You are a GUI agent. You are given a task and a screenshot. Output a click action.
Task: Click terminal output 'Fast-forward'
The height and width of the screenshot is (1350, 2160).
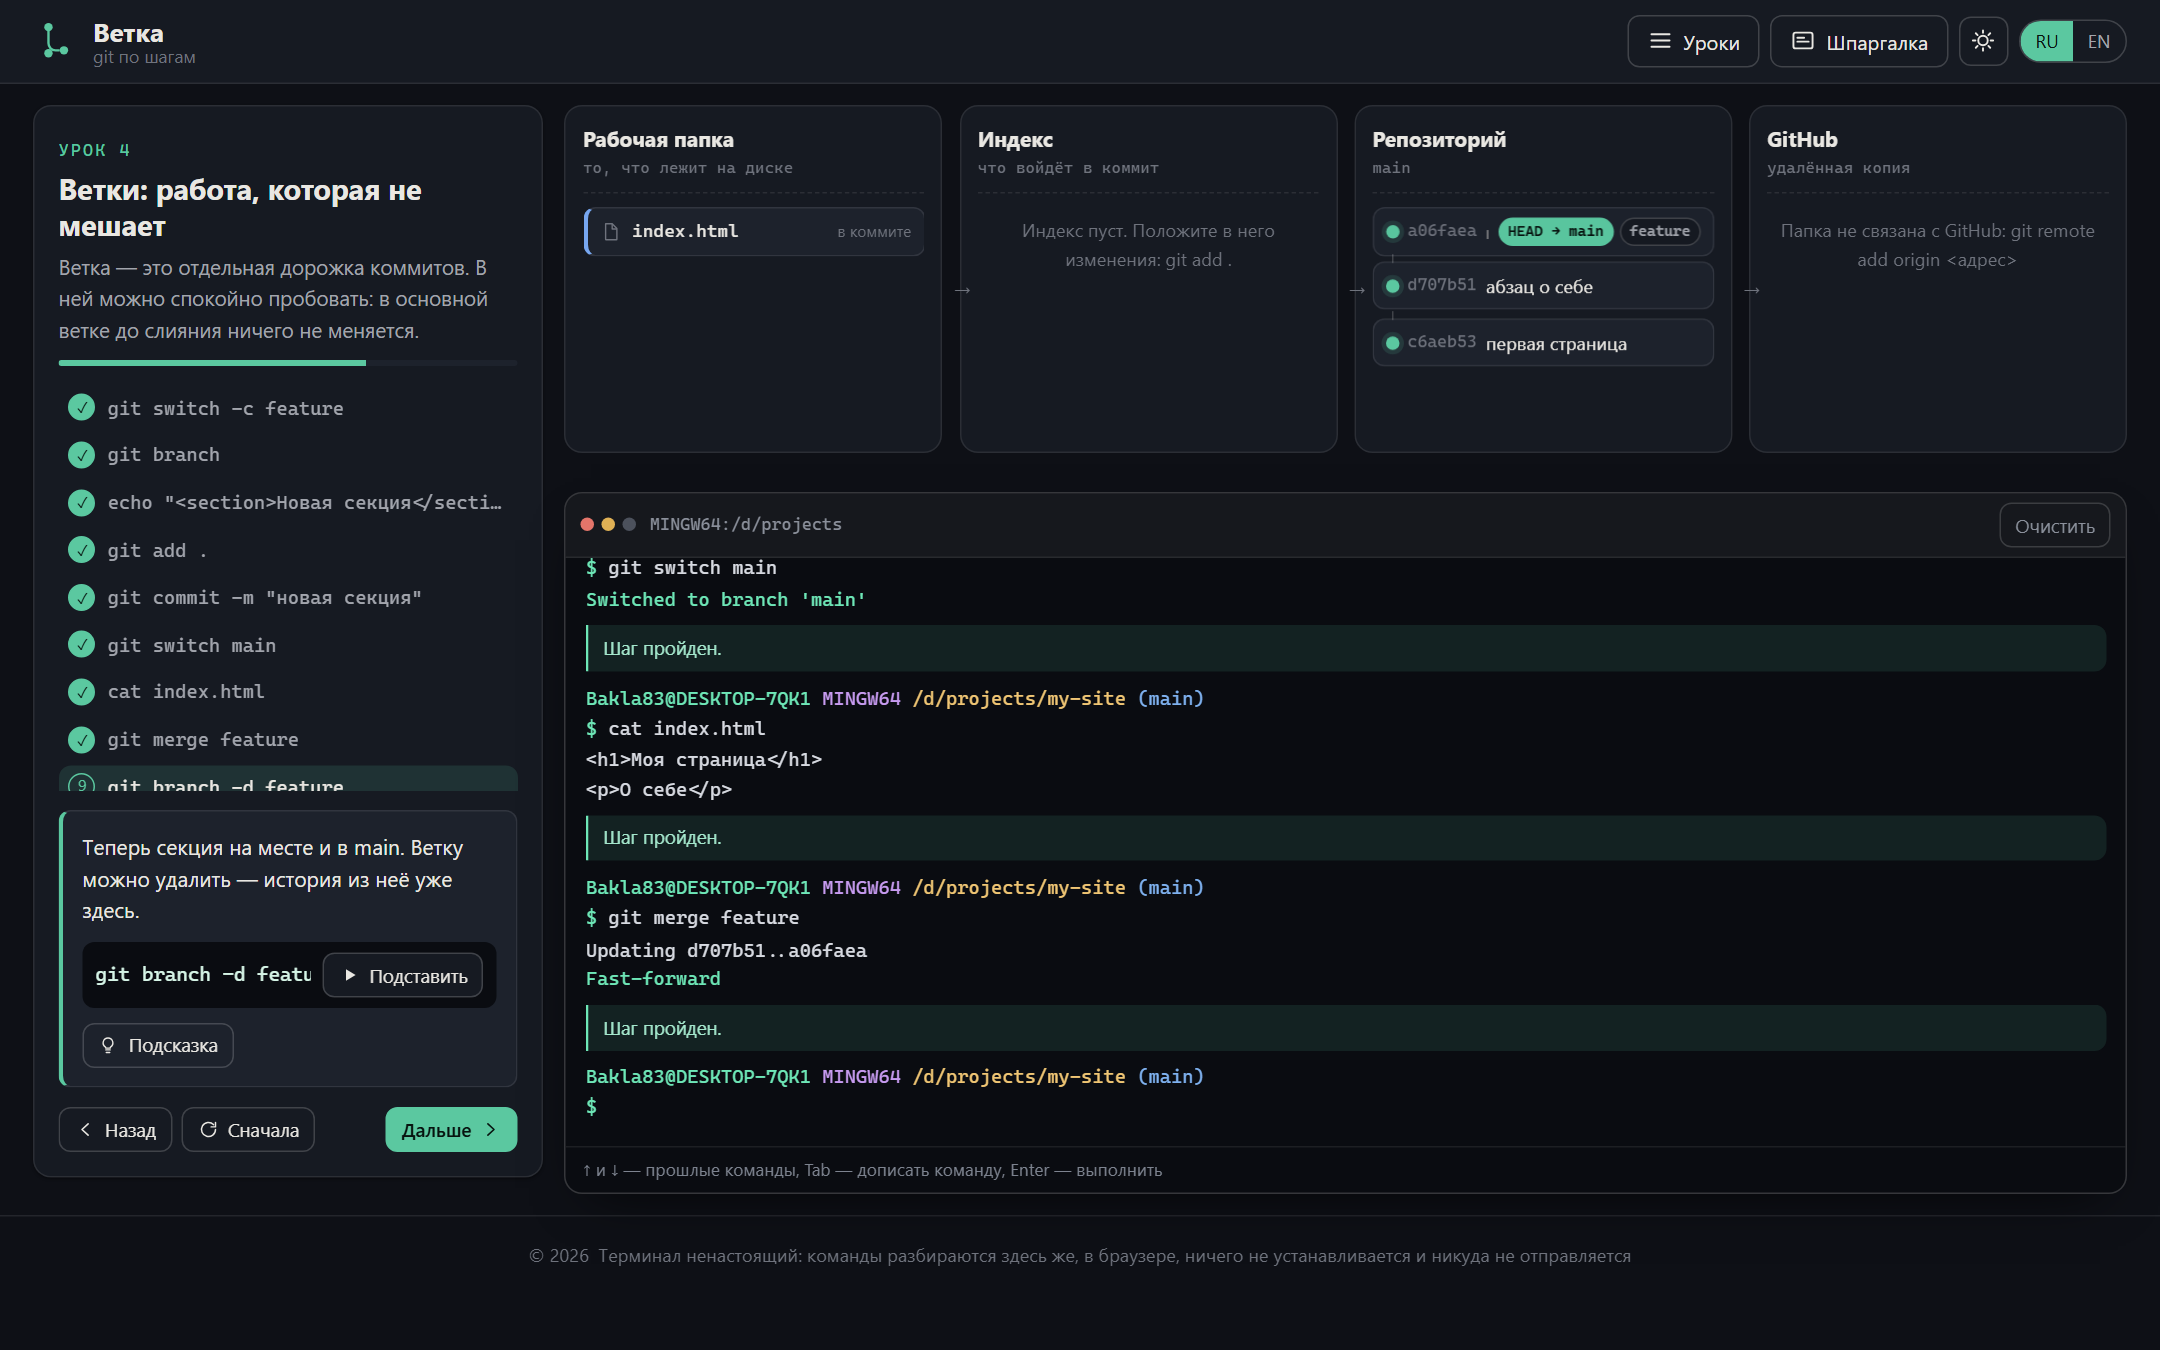pyautogui.click(x=653, y=979)
